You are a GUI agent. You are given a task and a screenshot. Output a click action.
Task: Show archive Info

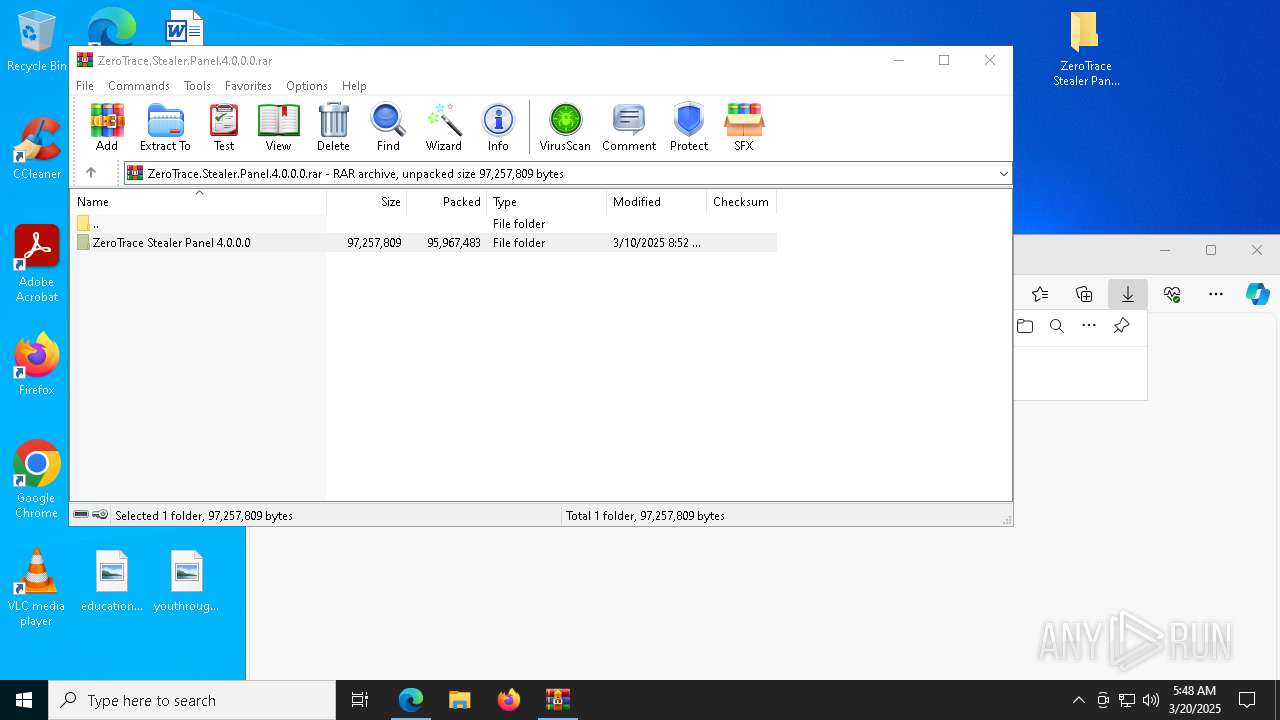pos(498,127)
